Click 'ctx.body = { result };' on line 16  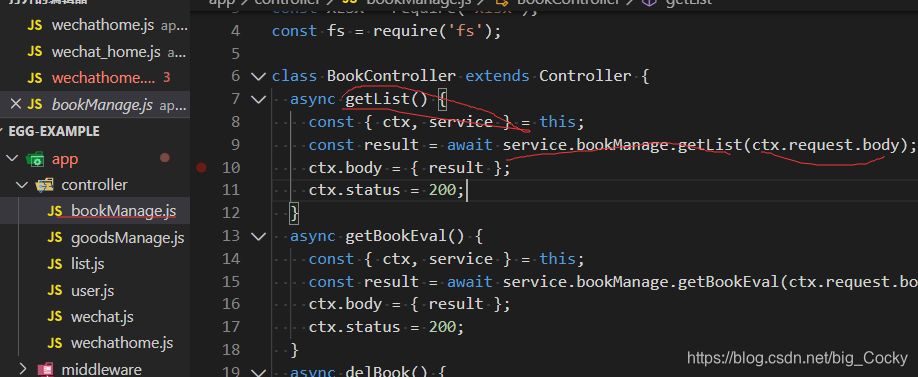tap(410, 304)
